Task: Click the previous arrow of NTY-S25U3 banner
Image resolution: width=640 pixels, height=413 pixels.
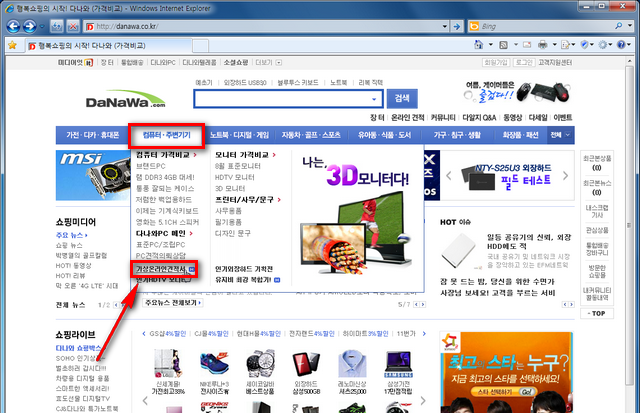Action: tap(449, 176)
